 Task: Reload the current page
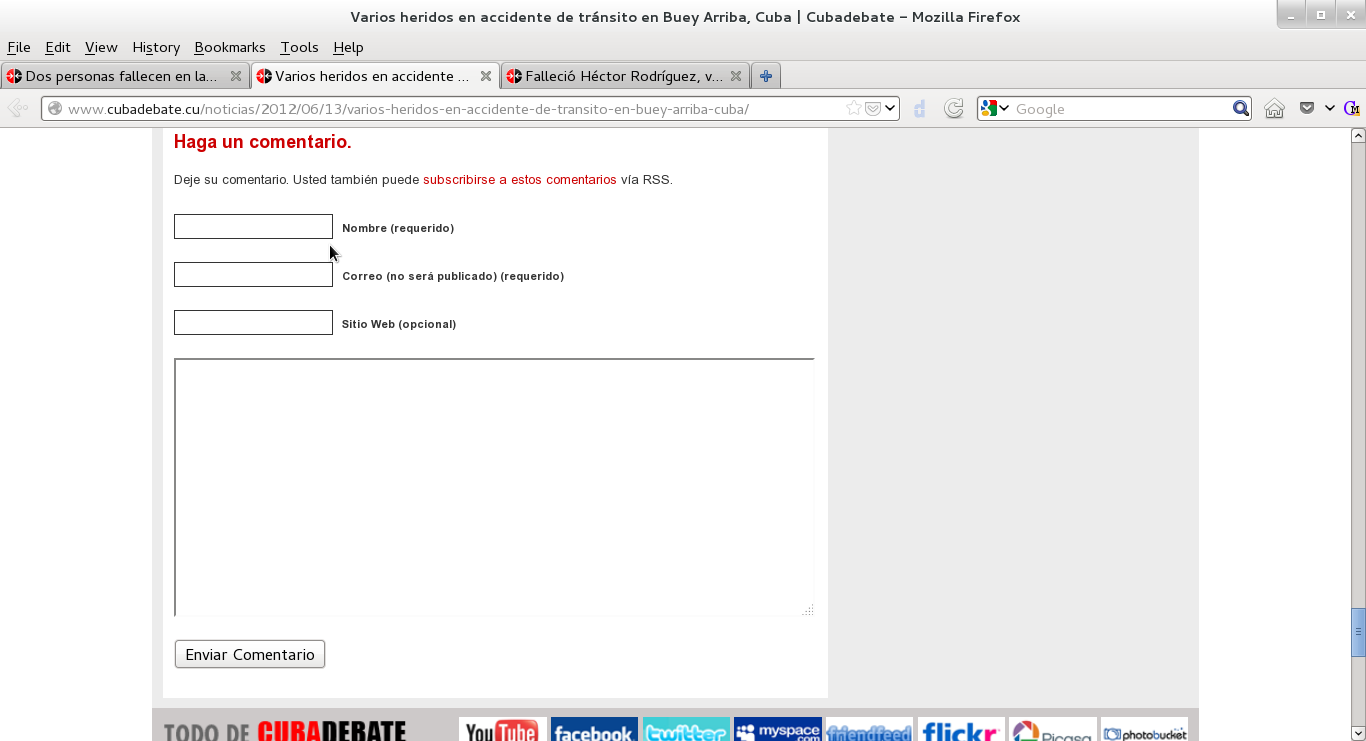(954, 108)
